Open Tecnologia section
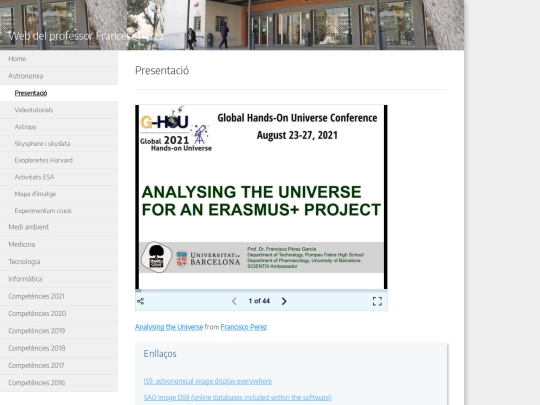 tap(59, 262)
